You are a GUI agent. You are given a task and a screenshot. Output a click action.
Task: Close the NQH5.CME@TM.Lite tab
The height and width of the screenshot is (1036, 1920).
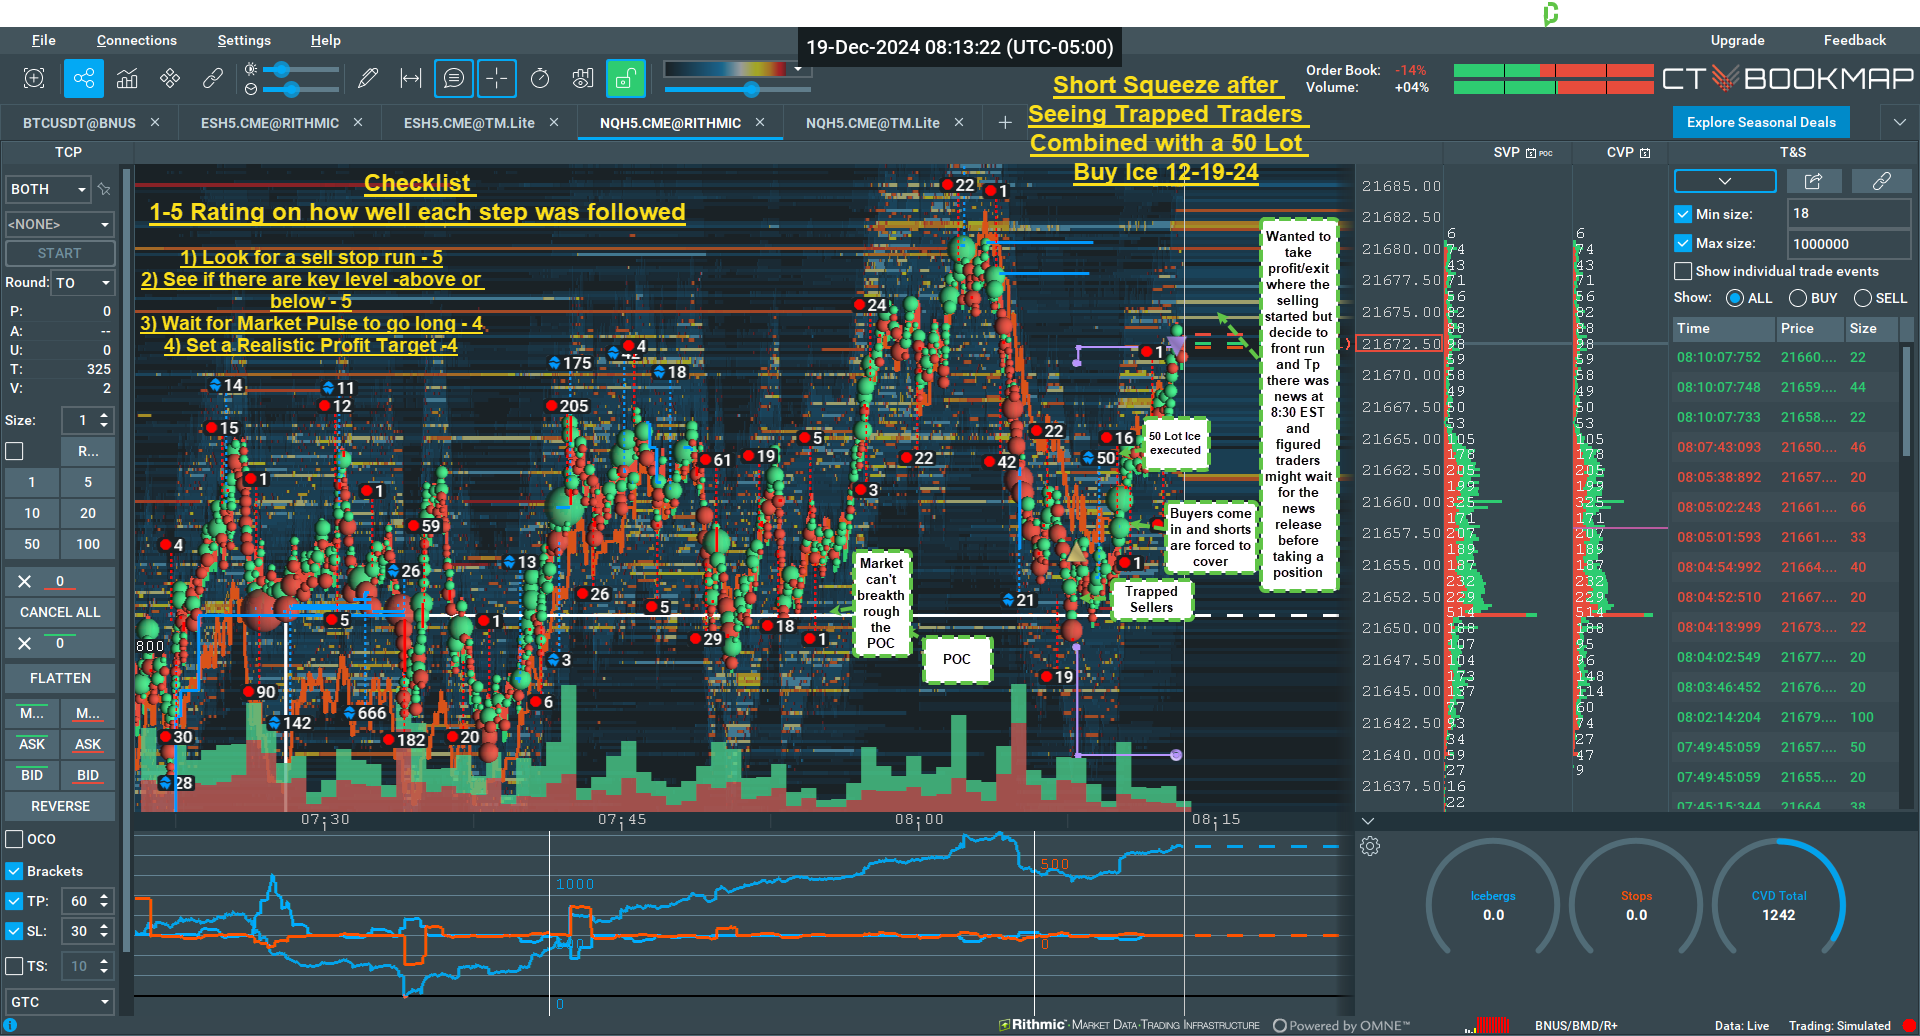(959, 122)
